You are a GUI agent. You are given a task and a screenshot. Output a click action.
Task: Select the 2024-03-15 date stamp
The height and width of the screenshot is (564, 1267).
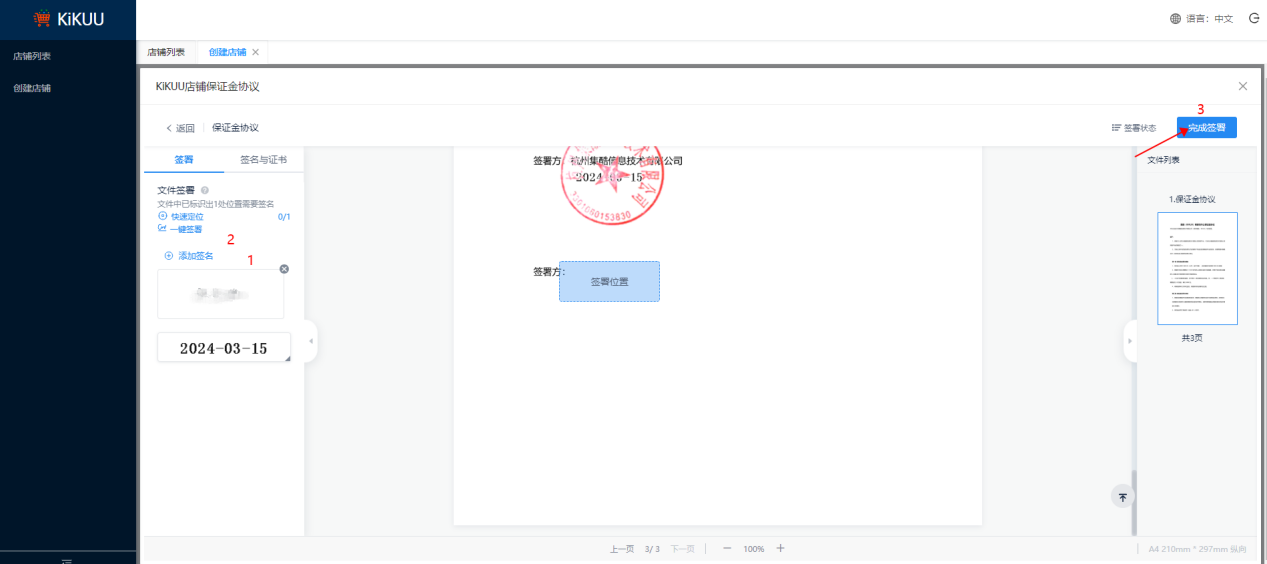click(224, 348)
